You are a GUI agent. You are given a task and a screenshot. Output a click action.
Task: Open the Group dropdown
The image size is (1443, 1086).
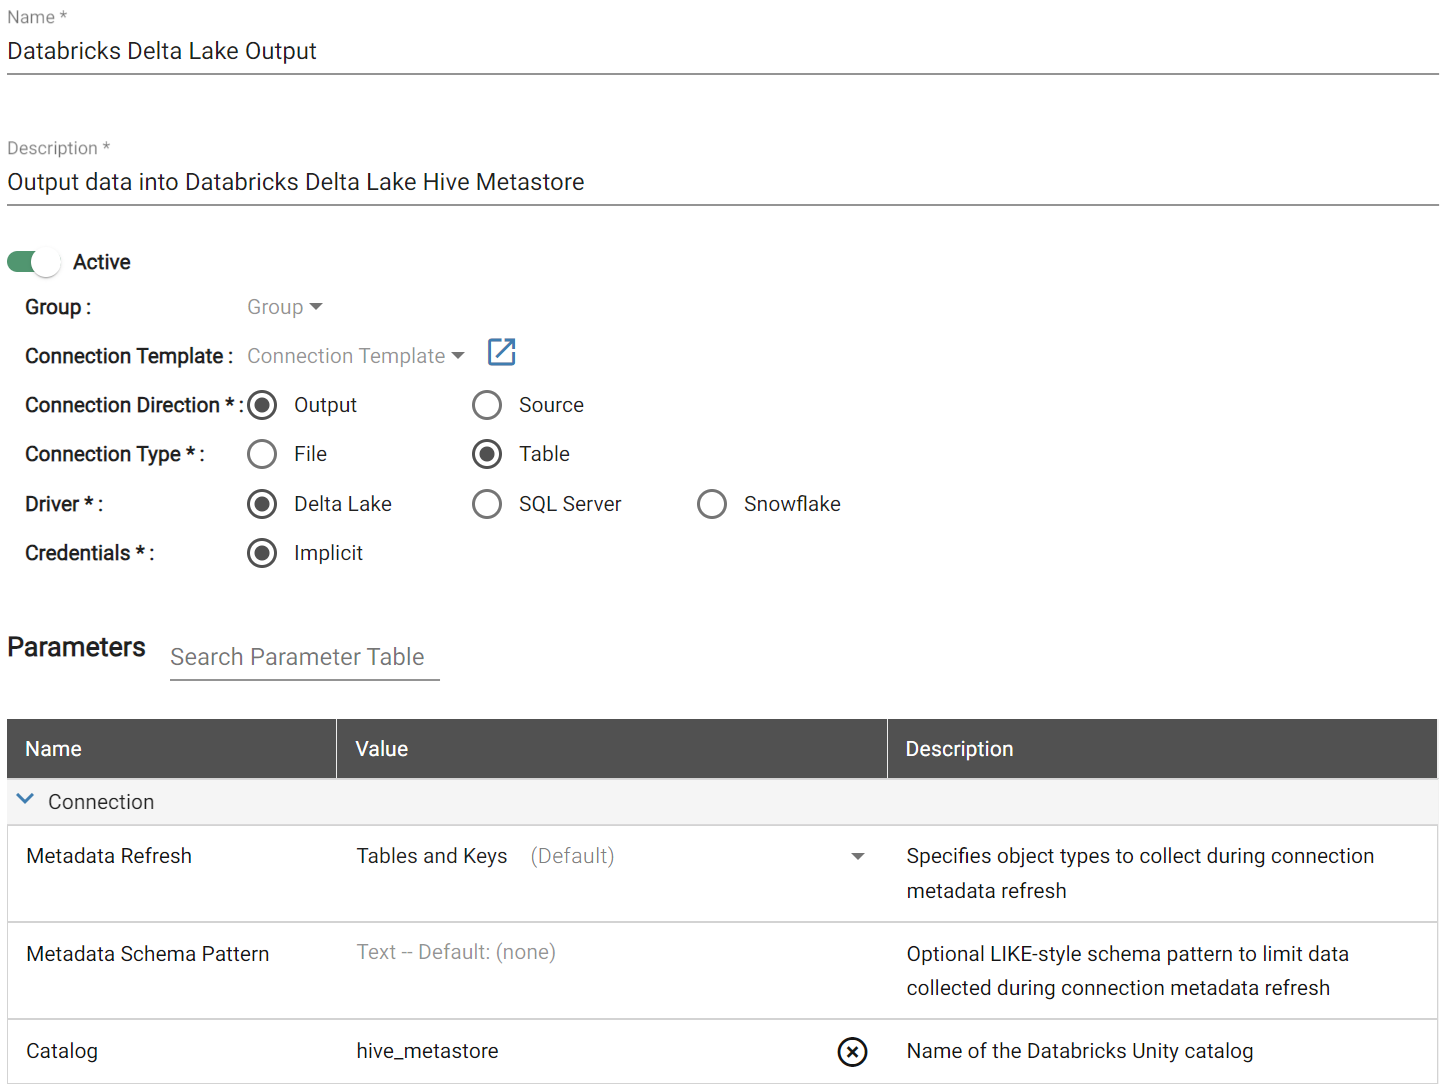pos(285,307)
